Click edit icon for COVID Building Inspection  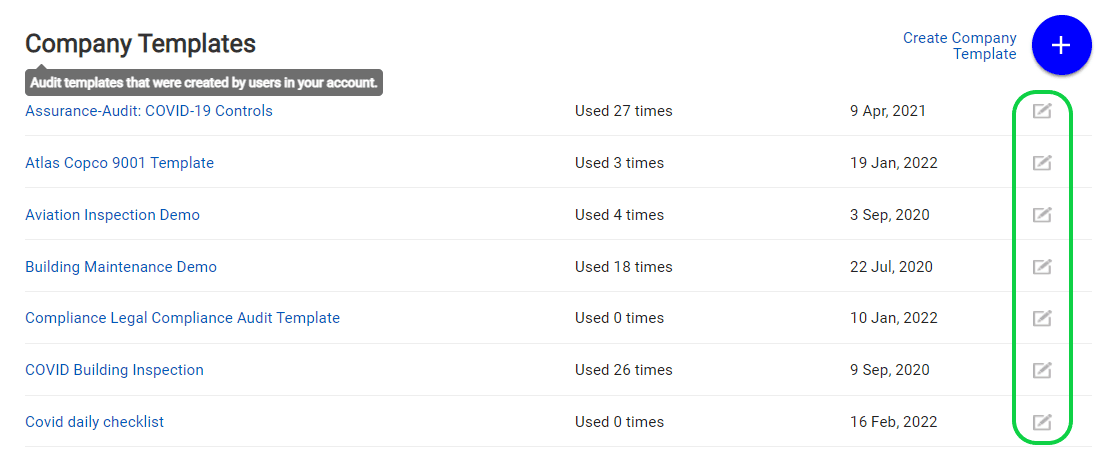tap(1042, 370)
